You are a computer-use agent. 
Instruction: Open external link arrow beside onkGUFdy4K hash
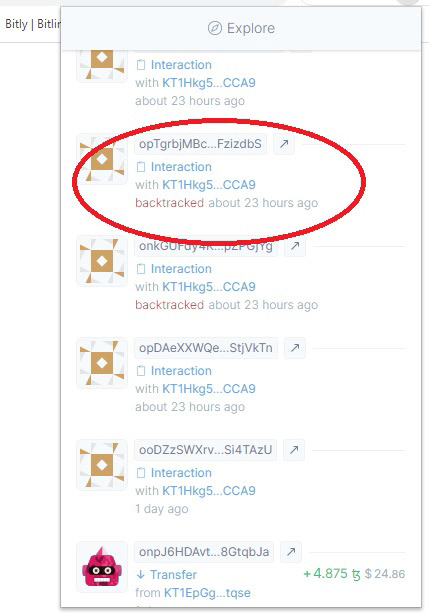point(294,246)
